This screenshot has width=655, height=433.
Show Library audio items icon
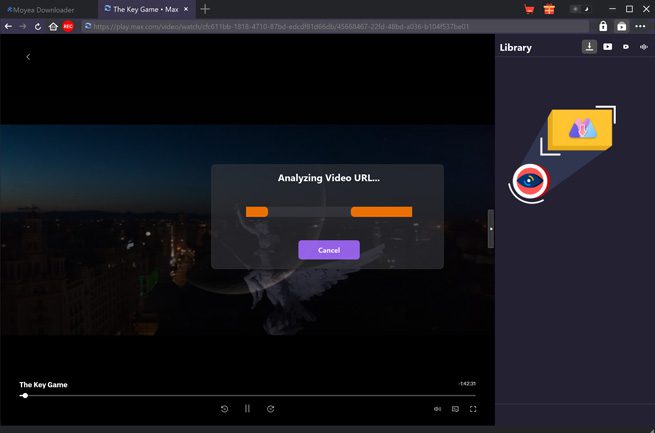(643, 47)
